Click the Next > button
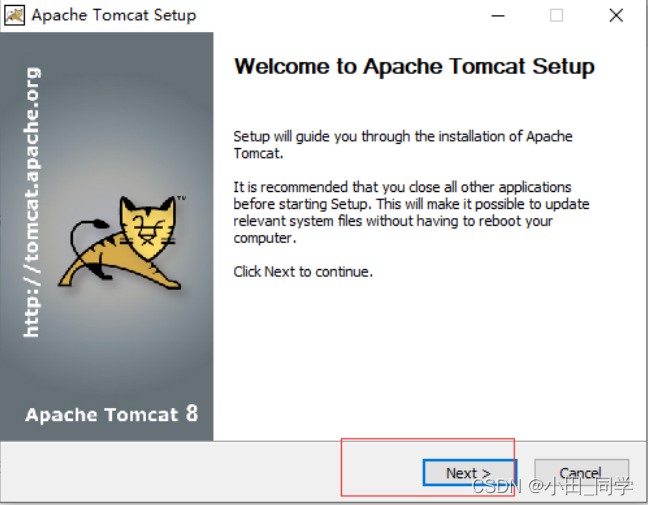The height and width of the screenshot is (505, 648). (469, 472)
